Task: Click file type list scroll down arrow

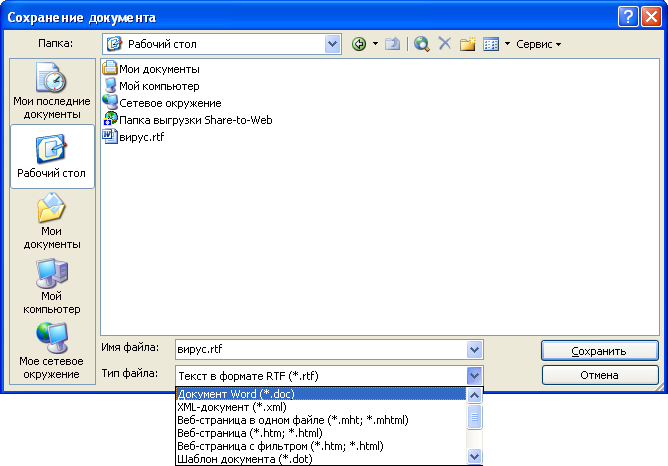Action: 474,457
